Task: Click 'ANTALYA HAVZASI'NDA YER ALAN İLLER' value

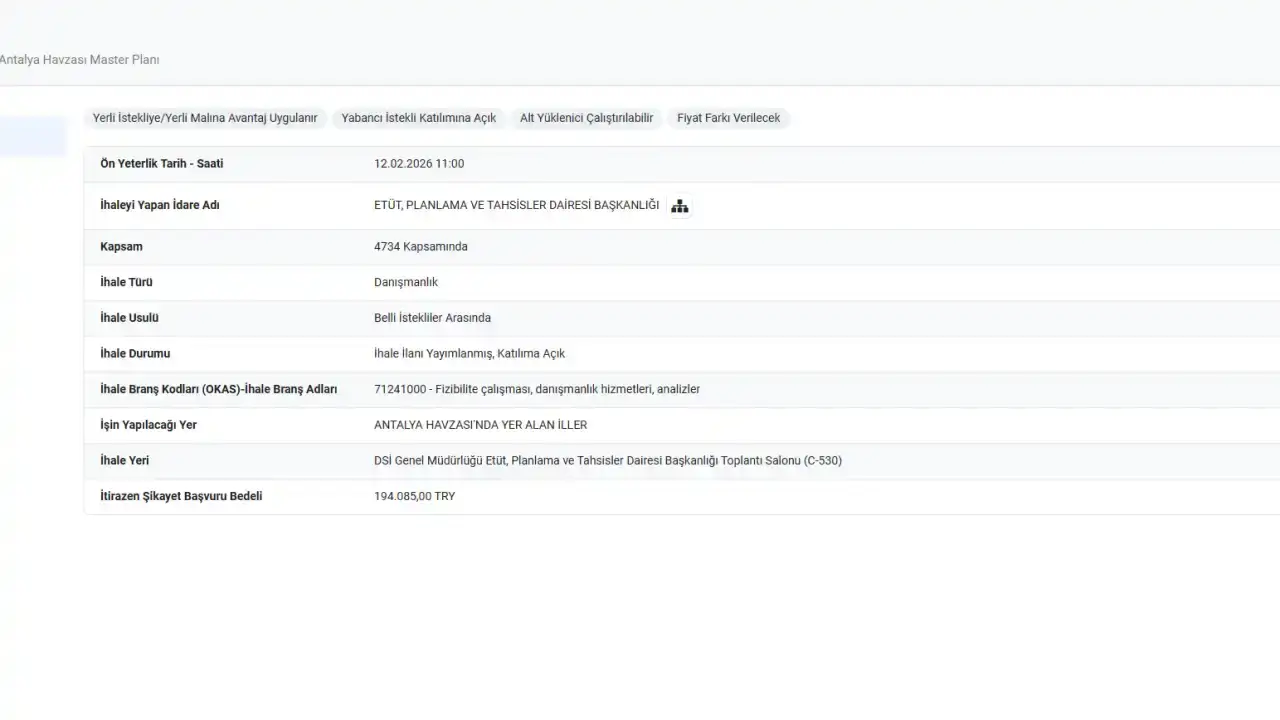Action: click(480, 425)
